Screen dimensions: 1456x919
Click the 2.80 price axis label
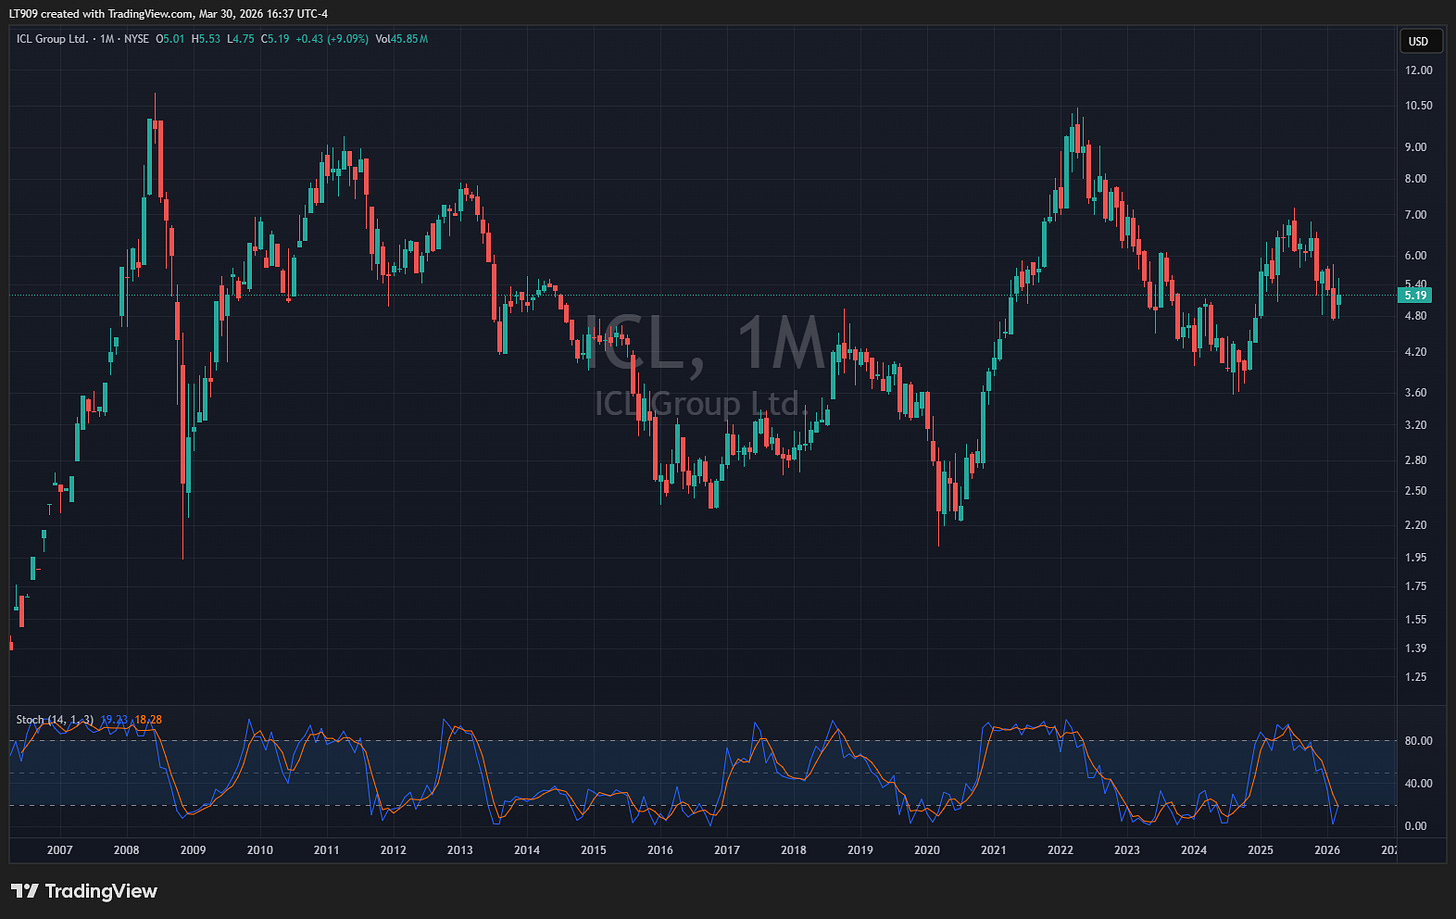point(1418,461)
